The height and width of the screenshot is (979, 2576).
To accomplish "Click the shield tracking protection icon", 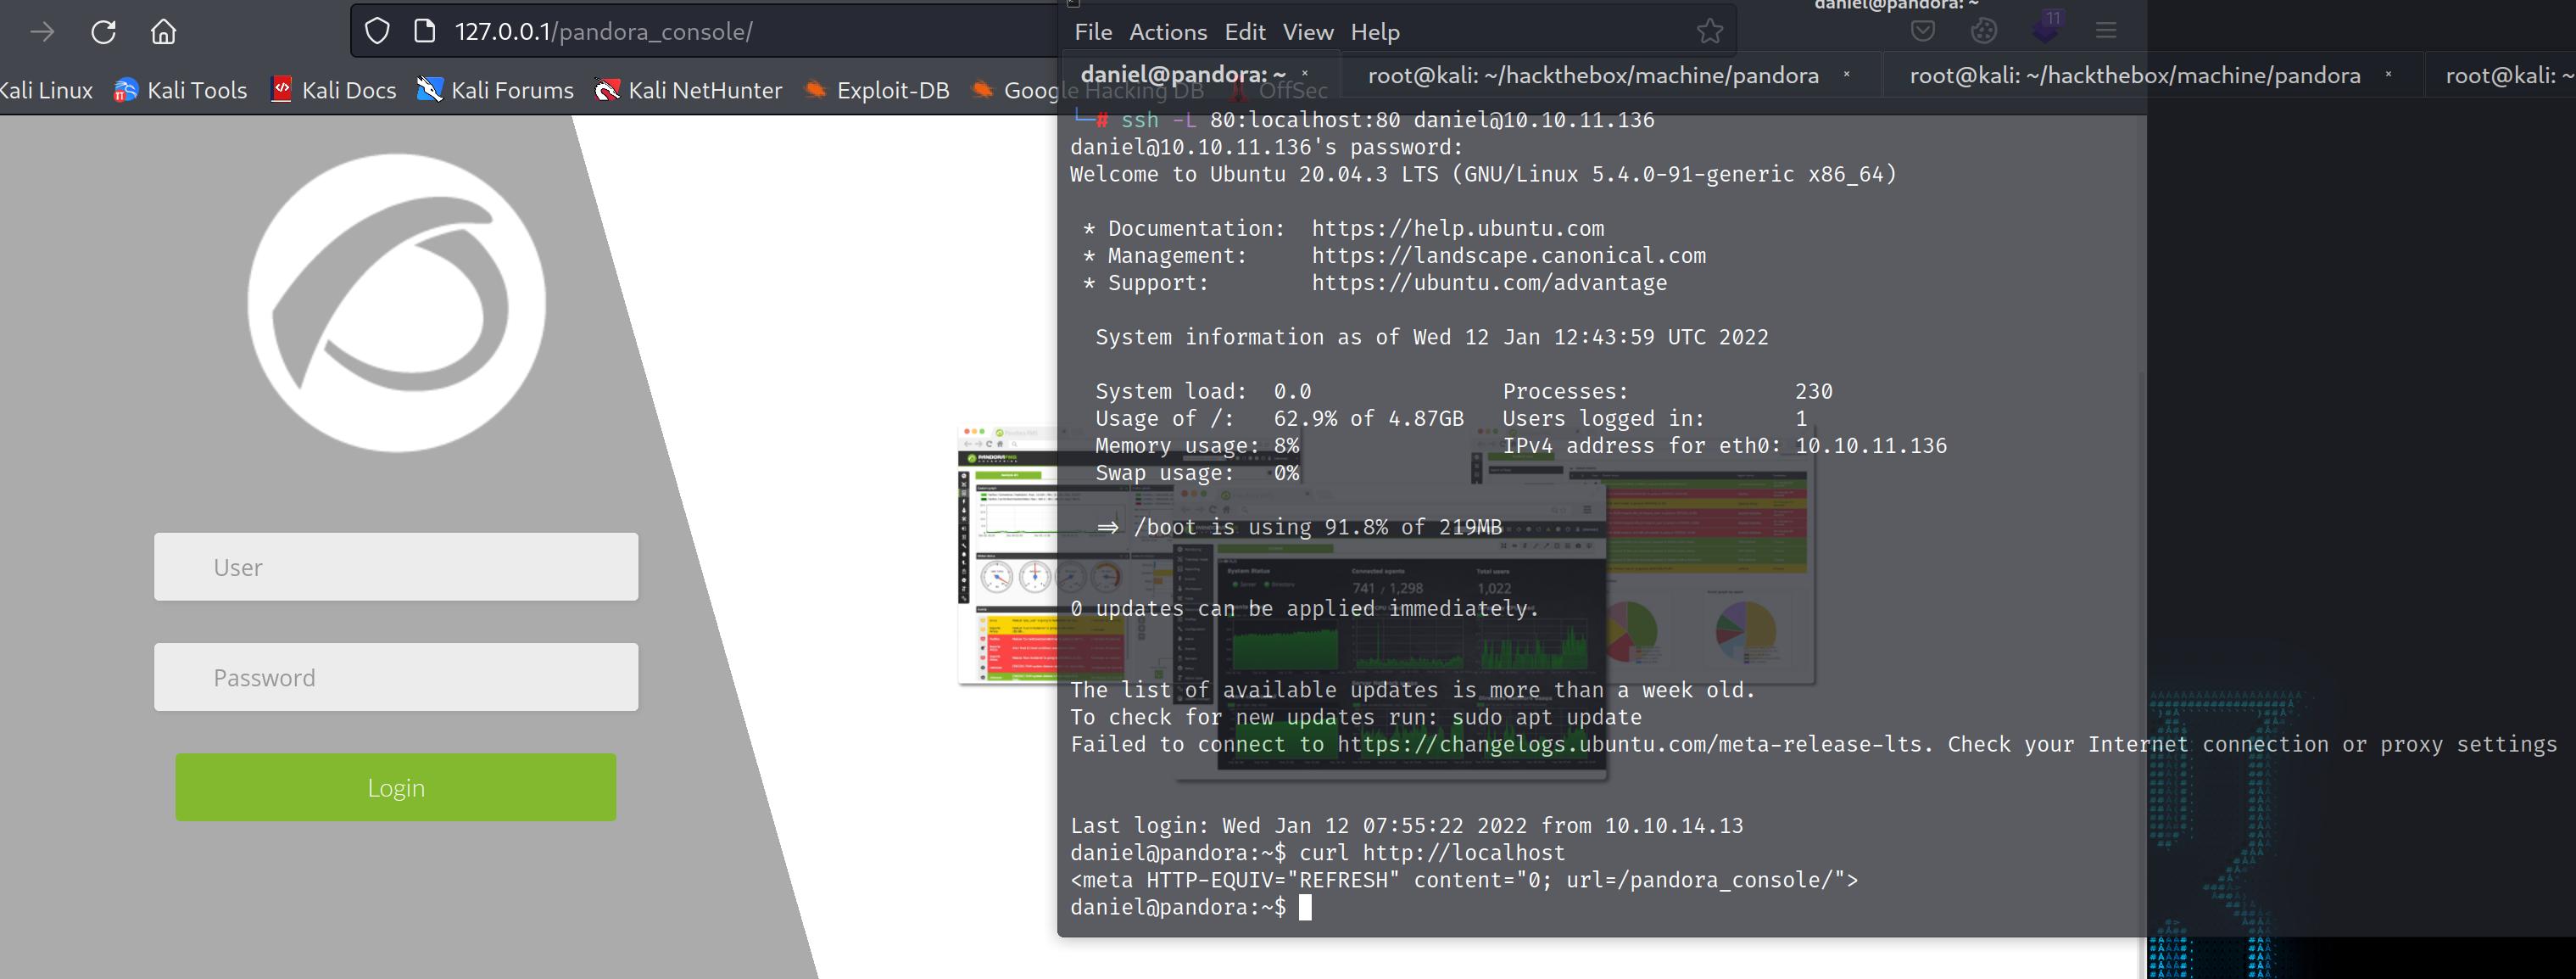I will 377,32.
